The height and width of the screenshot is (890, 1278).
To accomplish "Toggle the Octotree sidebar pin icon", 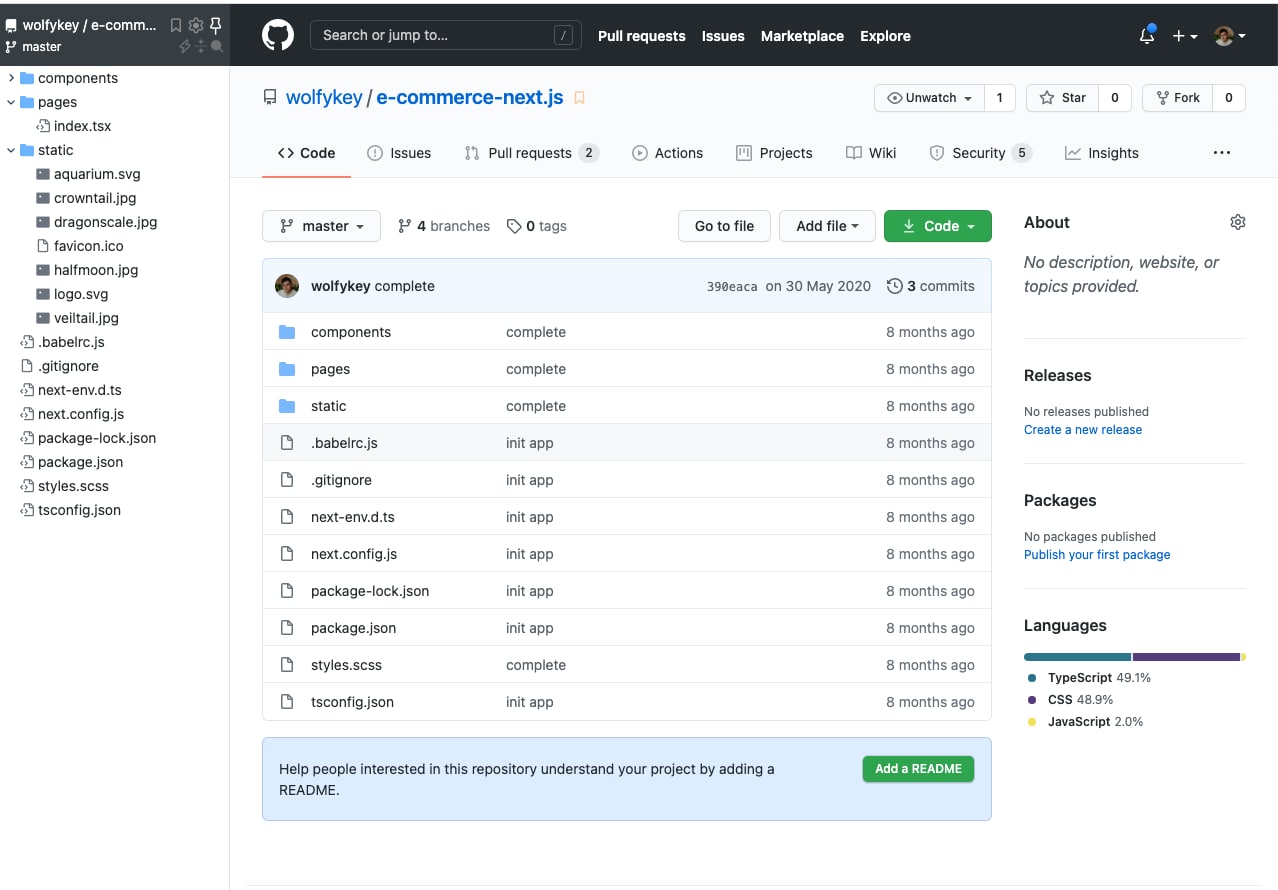I will point(215,25).
